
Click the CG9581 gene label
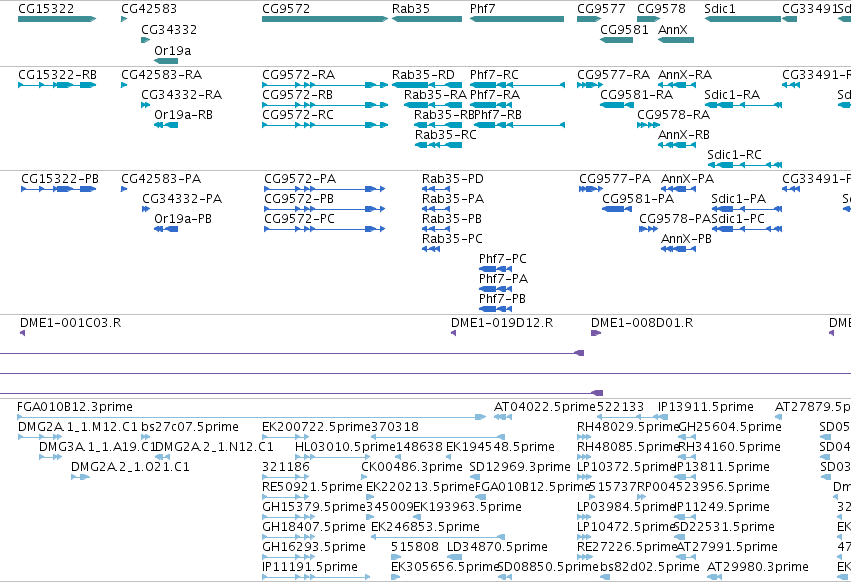(x=624, y=29)
